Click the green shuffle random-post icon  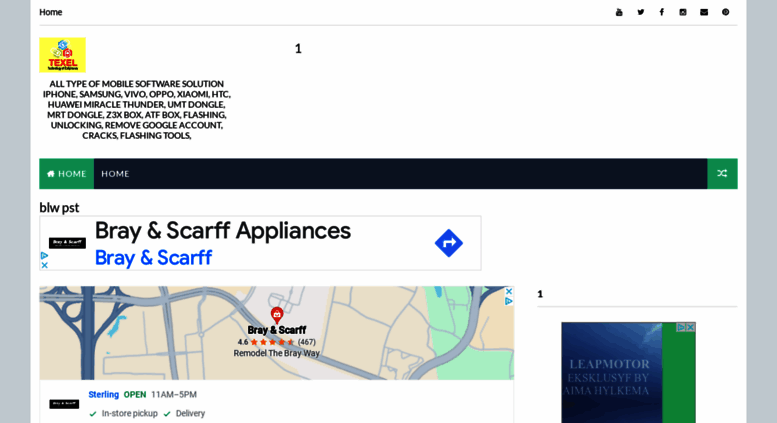[722, 174]
